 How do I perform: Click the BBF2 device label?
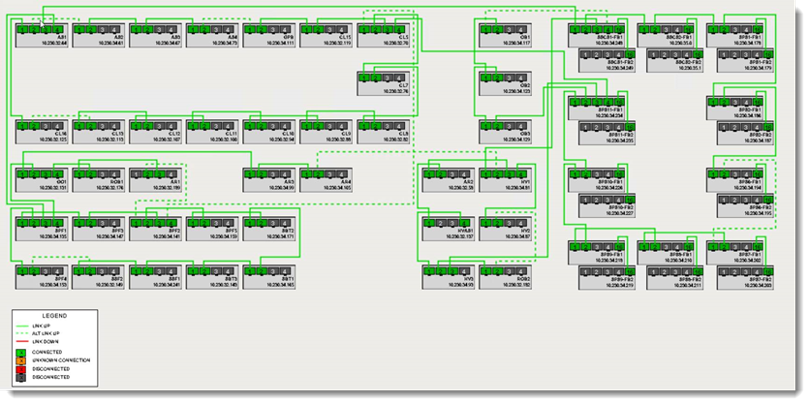(x=118, y=278)
